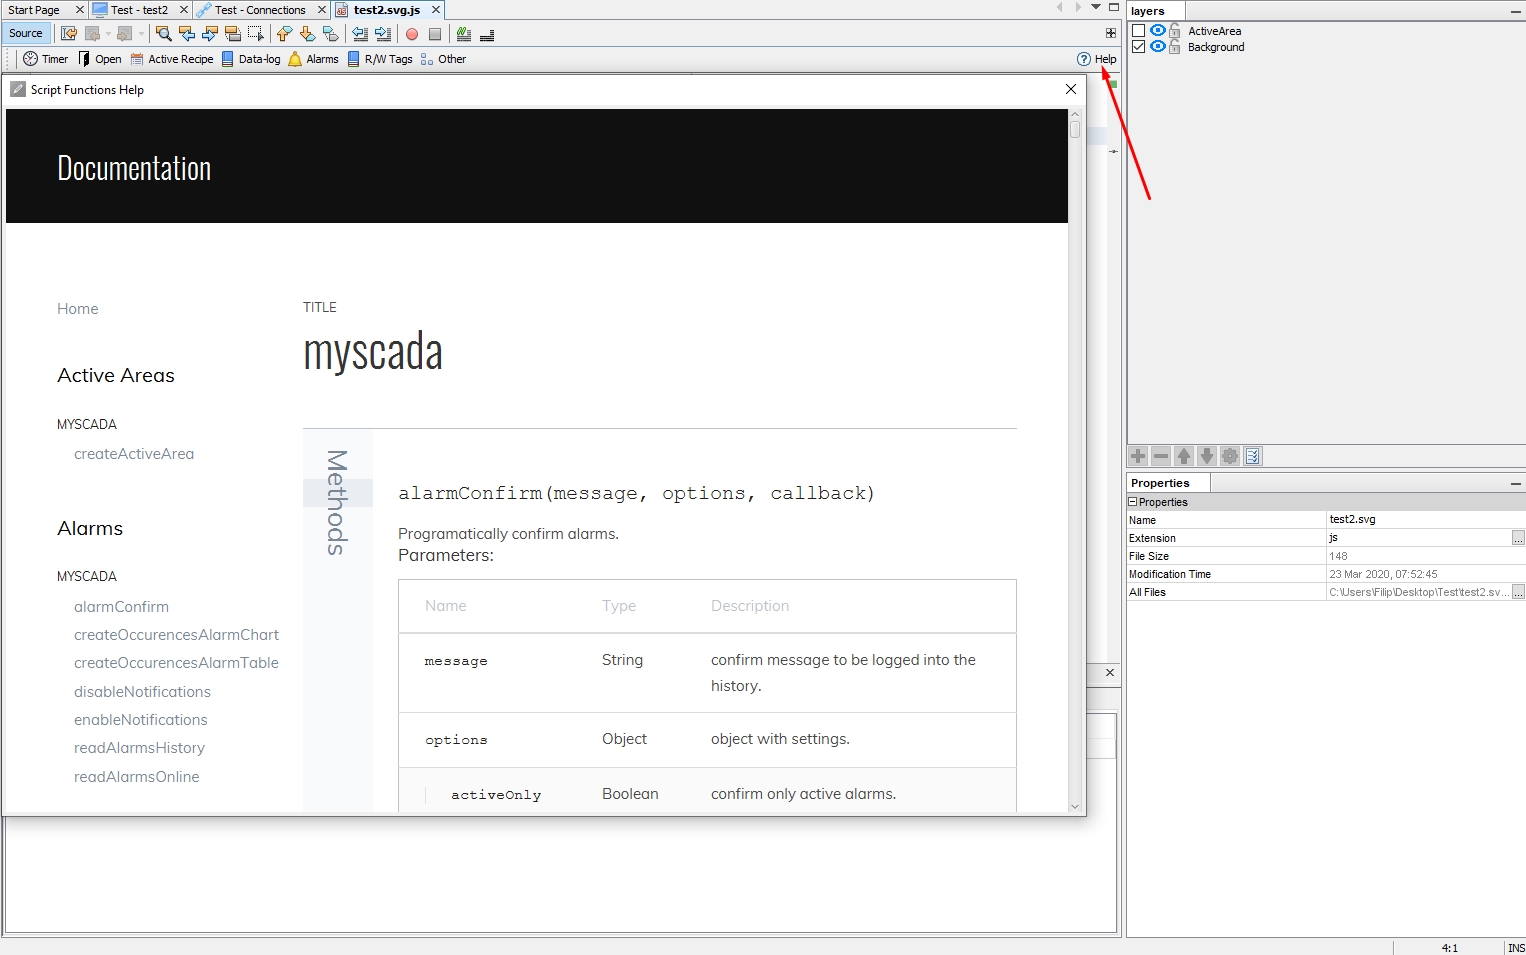Open enableNotifications documentation link

(141, 720)
